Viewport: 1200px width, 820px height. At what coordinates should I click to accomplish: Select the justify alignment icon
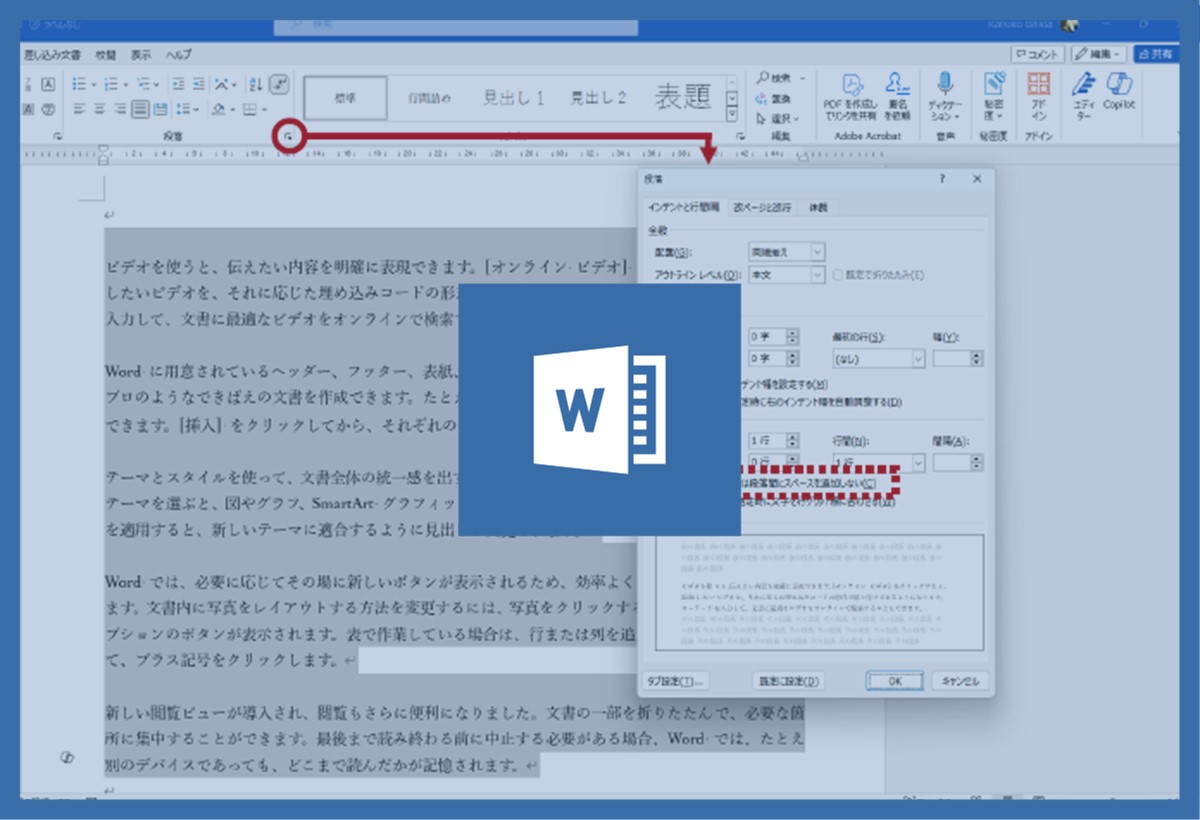141,109
